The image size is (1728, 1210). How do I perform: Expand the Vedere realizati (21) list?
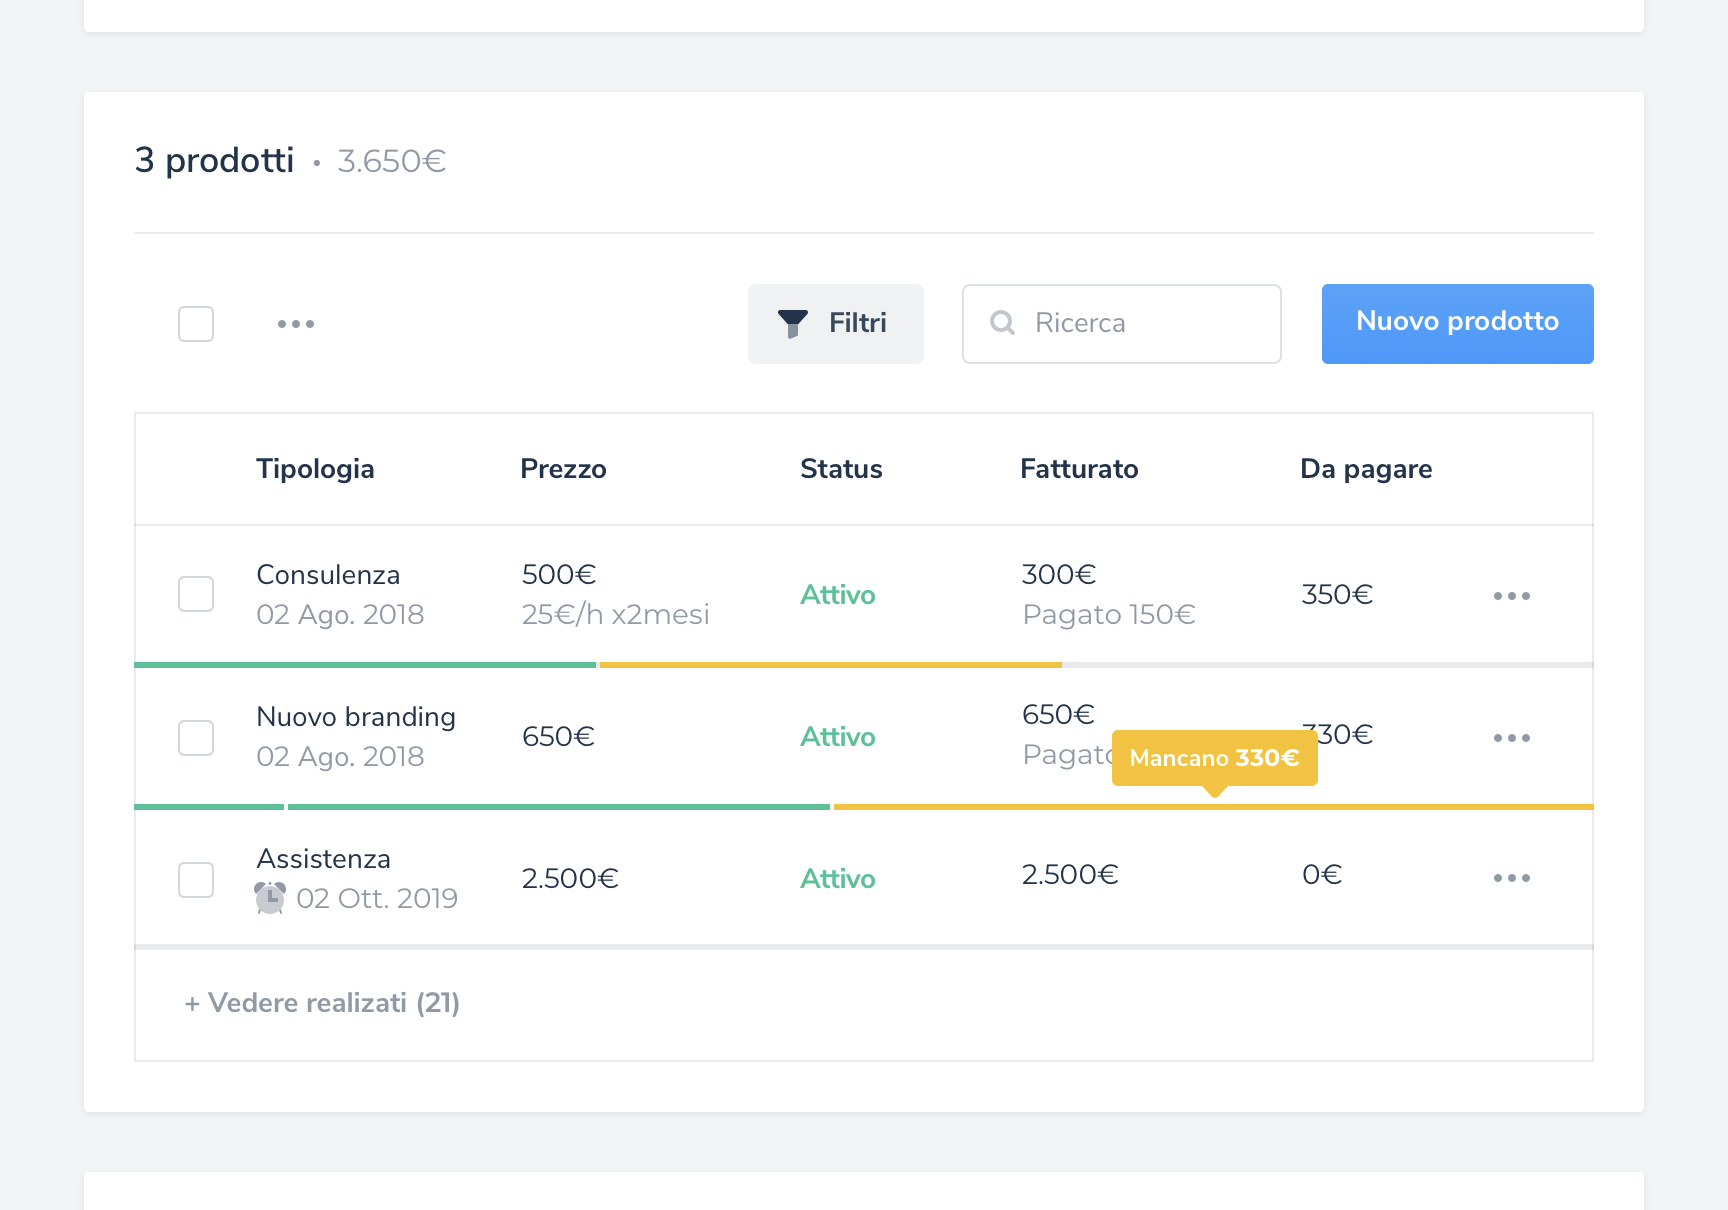click(x=322, y=1003)
